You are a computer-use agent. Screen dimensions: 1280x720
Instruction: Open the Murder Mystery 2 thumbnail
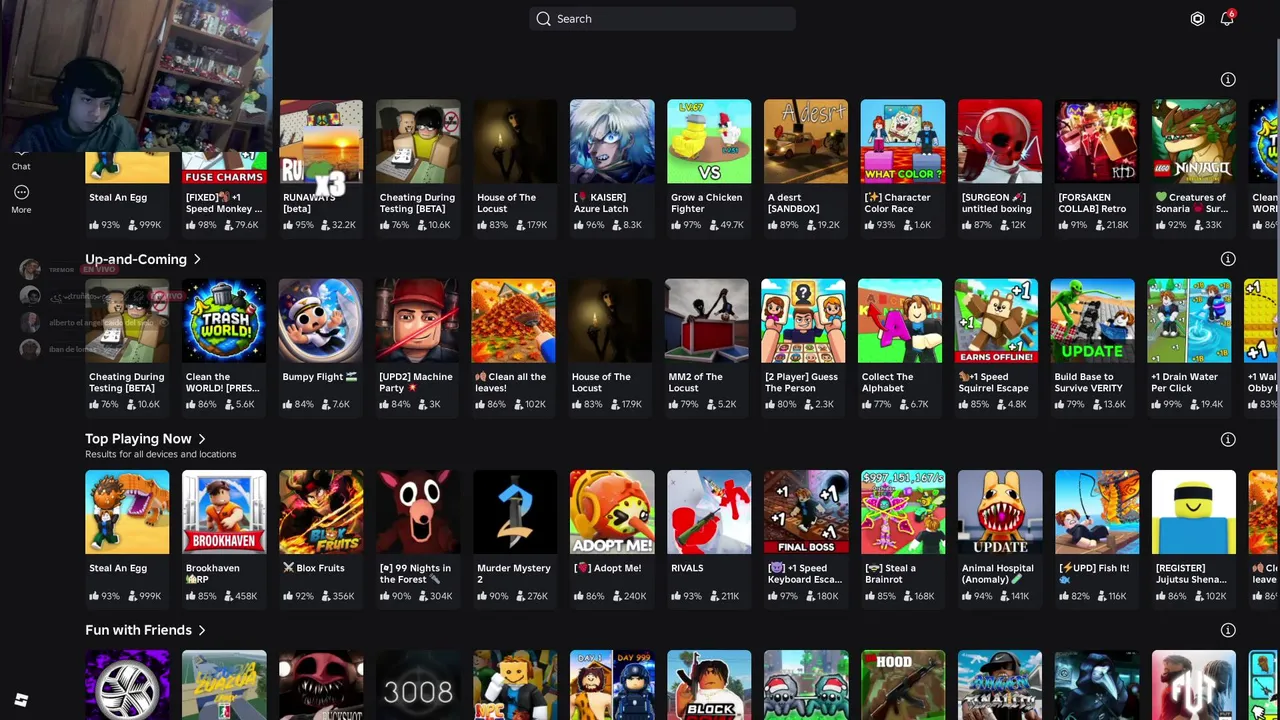[515, 512]
